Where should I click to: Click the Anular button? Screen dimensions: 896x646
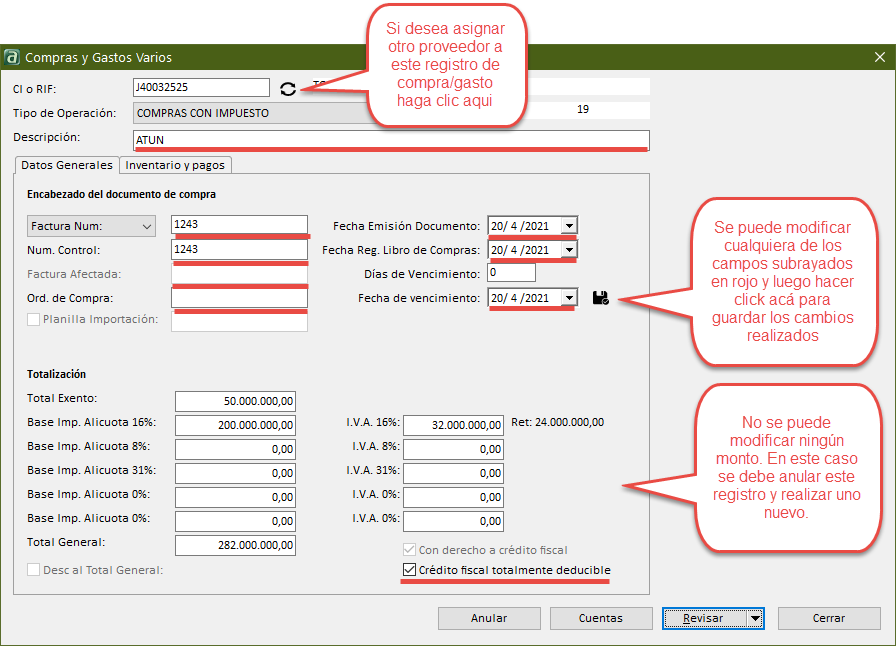489,618
